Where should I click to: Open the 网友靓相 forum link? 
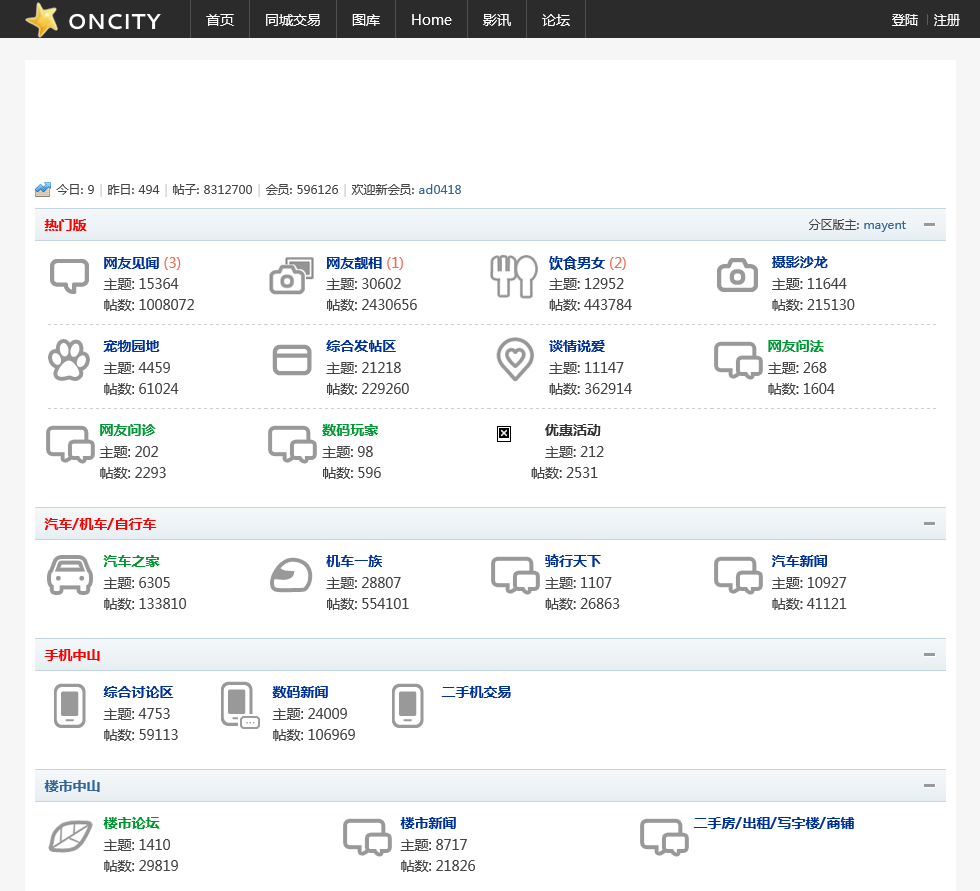click(354, 263)
